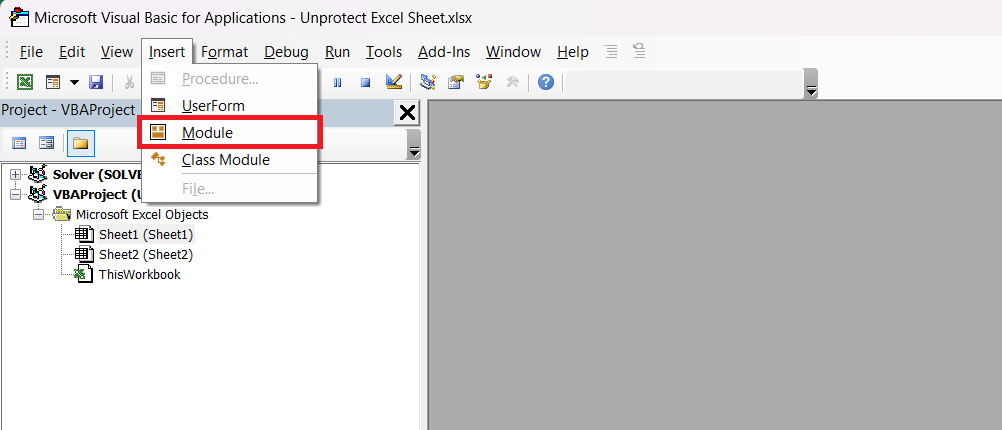Save the workbook with the floppy disk icon
The image size is (1002, 430).
click(96, 82)
